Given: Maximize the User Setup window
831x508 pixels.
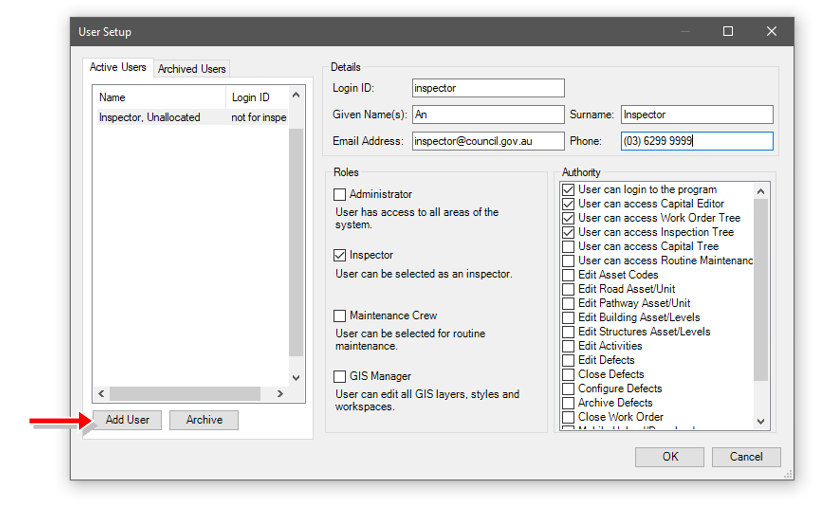Looking at the screenshot, I should [x=728, y=32].
